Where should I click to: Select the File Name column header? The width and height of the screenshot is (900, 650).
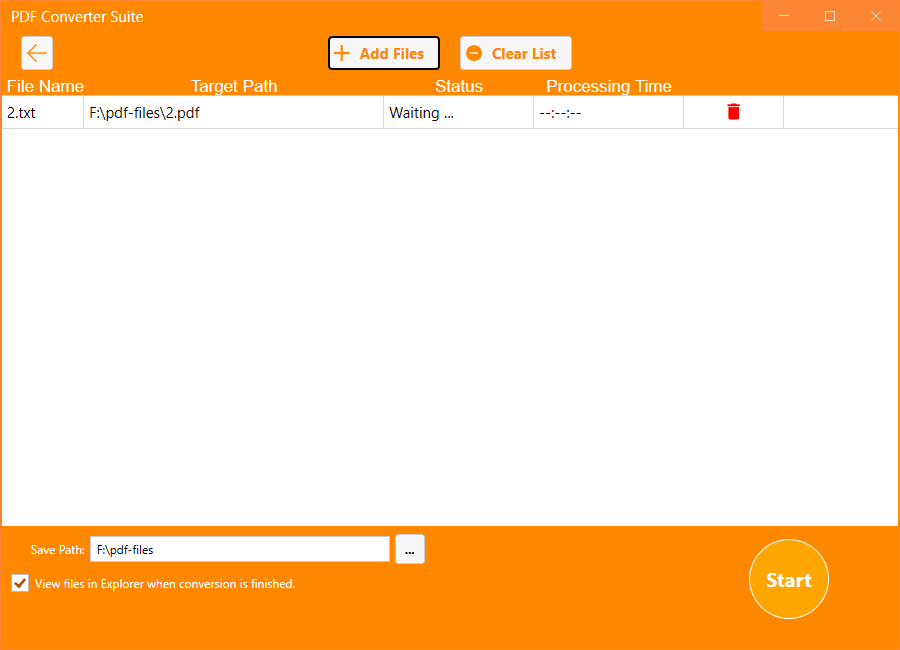click(x=45, y=86)
